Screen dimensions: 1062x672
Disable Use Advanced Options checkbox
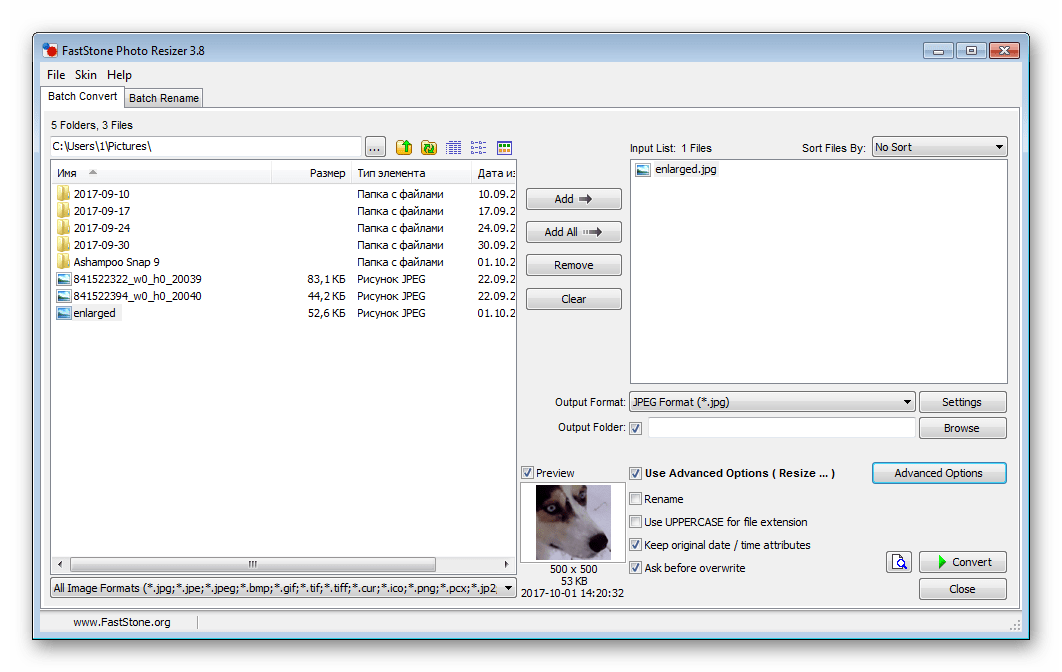[x=635, y=474]
